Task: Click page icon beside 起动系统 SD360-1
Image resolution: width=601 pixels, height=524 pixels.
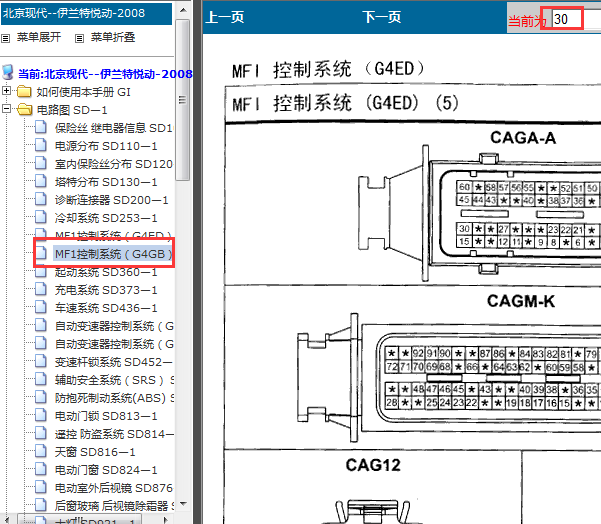Action: 41,271
